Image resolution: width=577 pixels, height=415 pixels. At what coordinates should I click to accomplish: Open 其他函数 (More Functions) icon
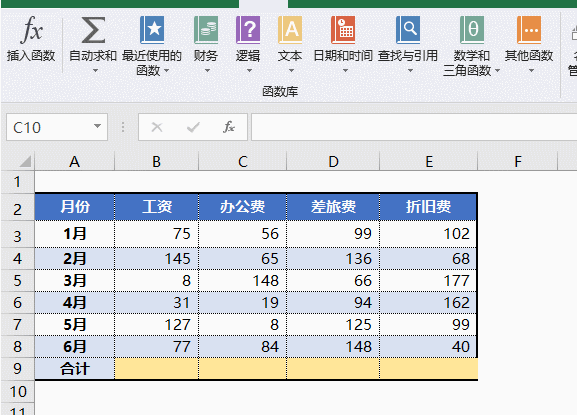[x=529, y=30]
